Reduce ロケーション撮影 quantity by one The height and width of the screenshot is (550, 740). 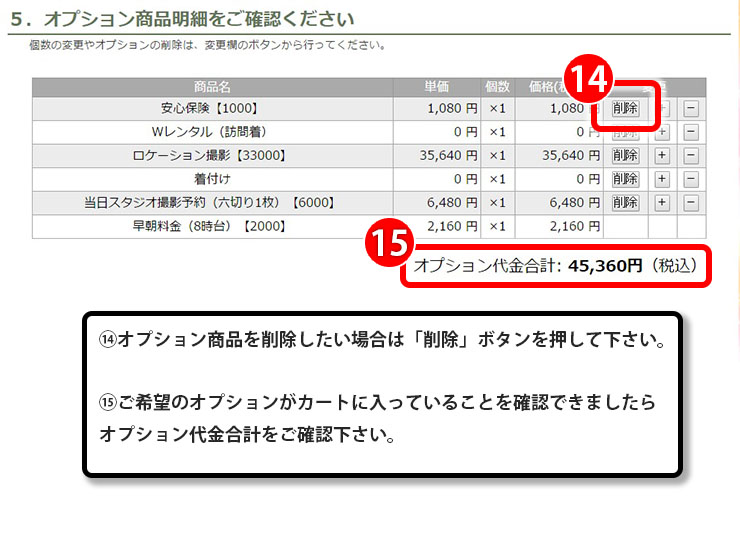[x=691, y=155]
